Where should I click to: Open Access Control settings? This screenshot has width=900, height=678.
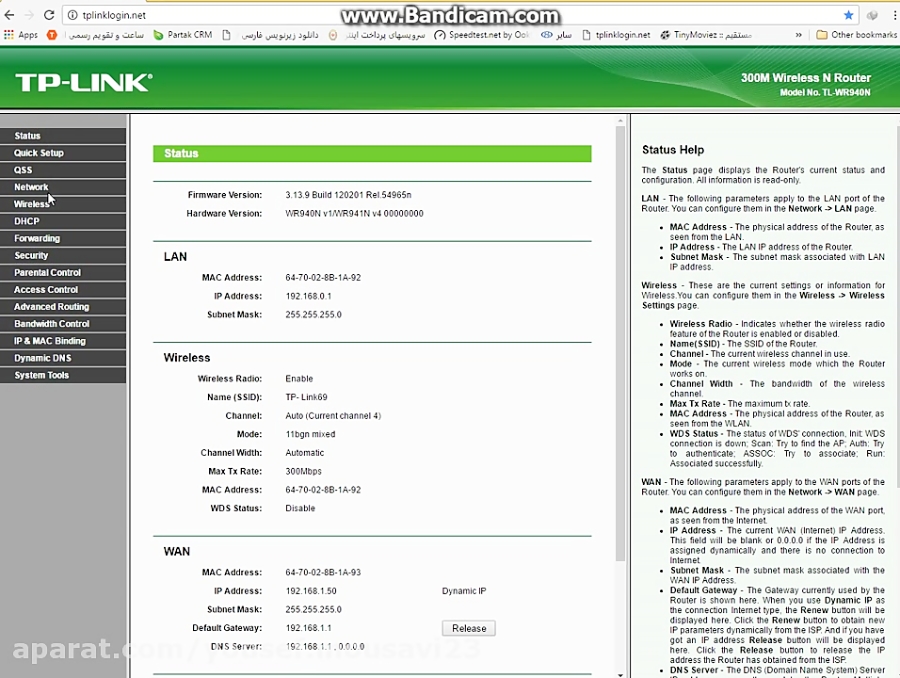coord(63,290)
